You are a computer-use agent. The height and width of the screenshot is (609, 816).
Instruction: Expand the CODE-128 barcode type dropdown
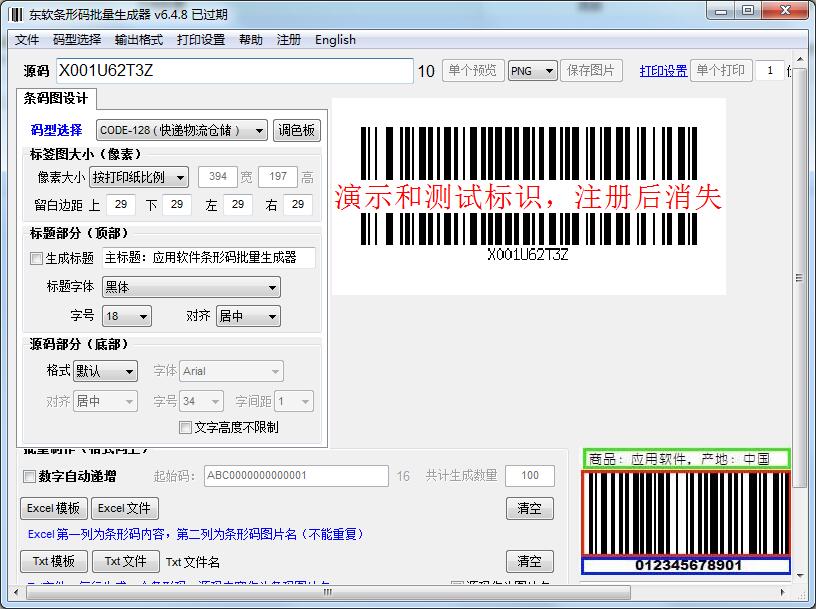[x=182, y=130]
